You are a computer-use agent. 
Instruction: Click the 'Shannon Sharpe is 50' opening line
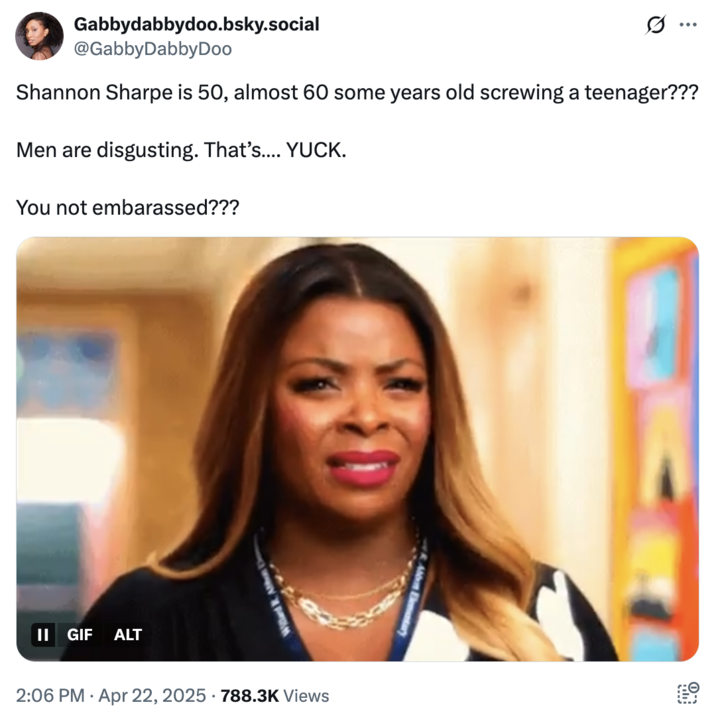pyautogui.click(x=357, y=92)
